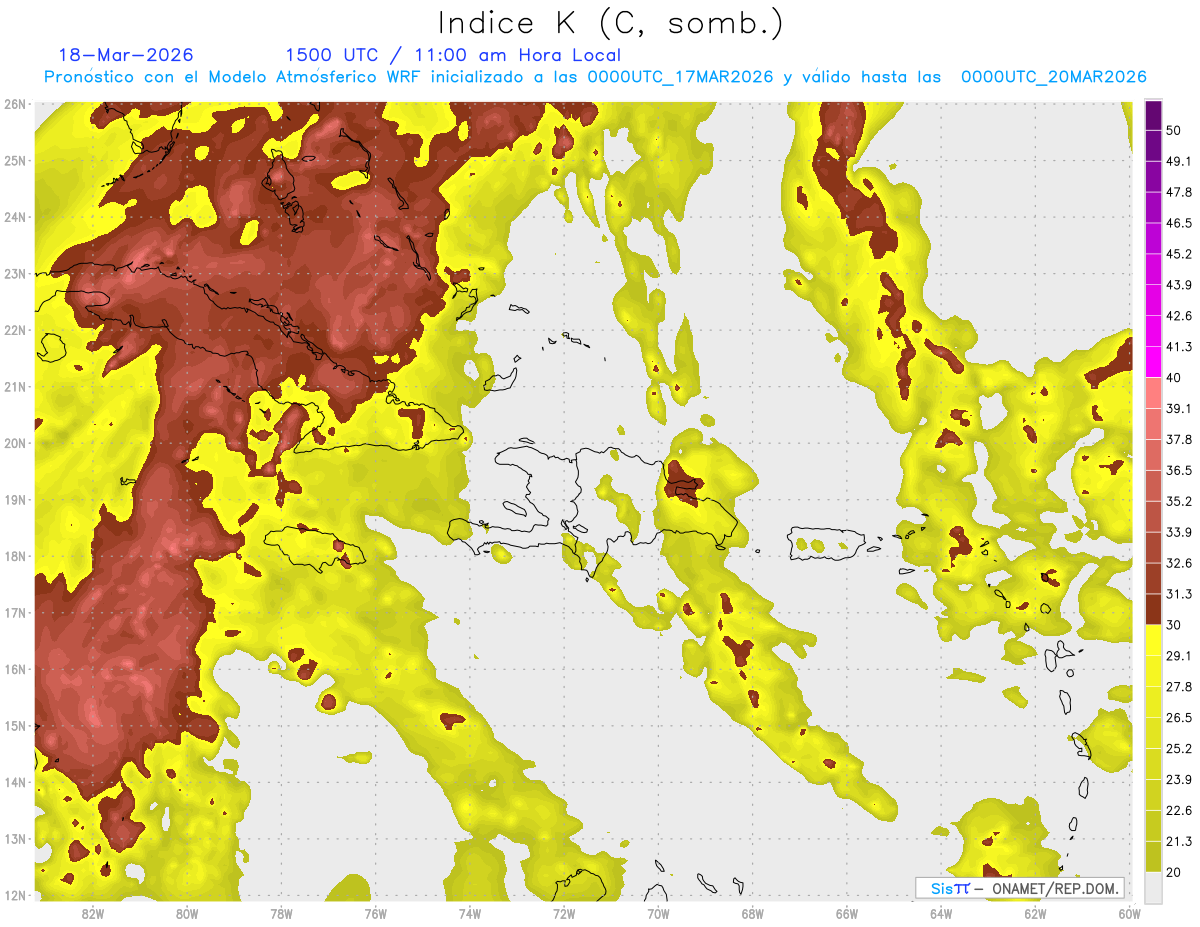Click the WRF model forecast description text
This screenshot has height=927, width=1200.
click(x=595, y=77)
